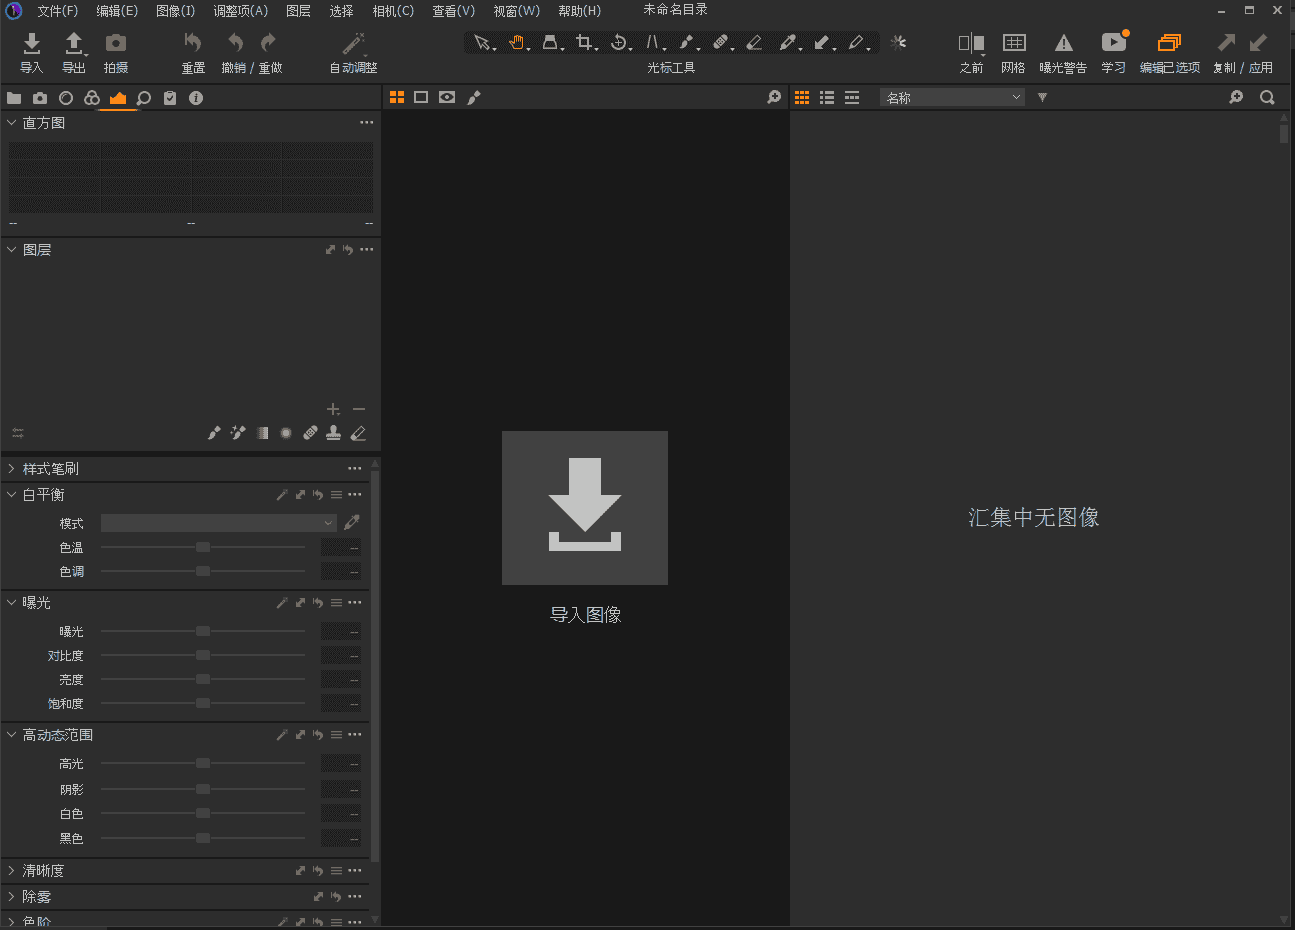
Task: Click the large 导入图像 button
Action: tap(585, 508)
